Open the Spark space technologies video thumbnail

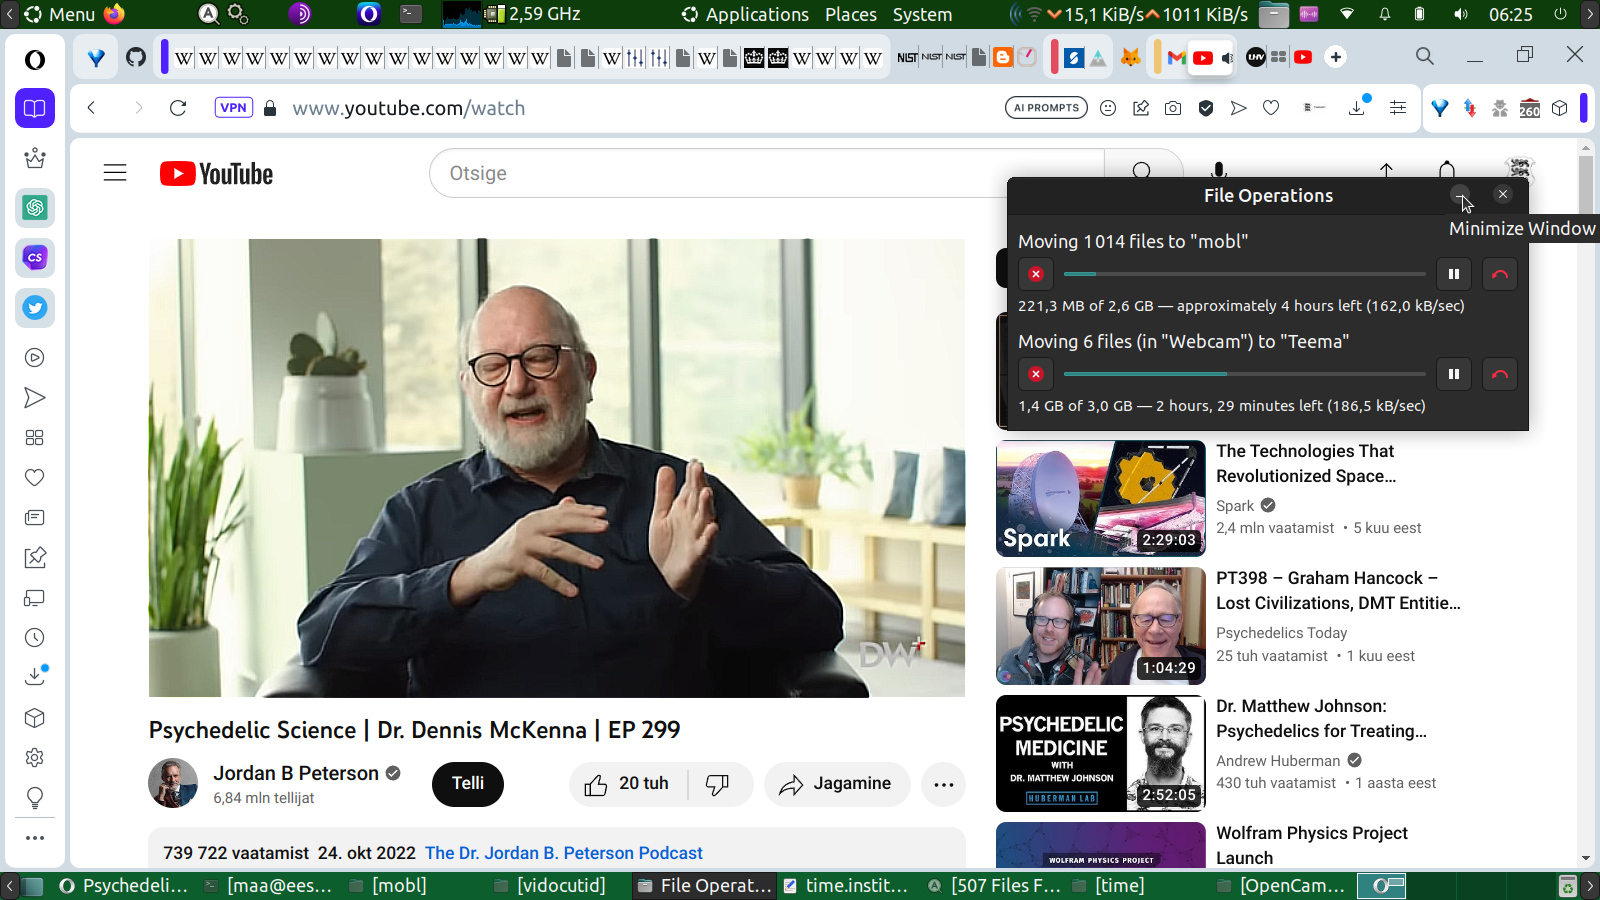coord(1100,498)
